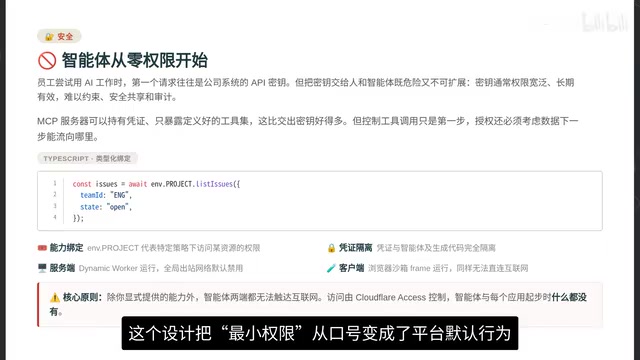Click the test tube icon beside 客户端

click(331, 268)
